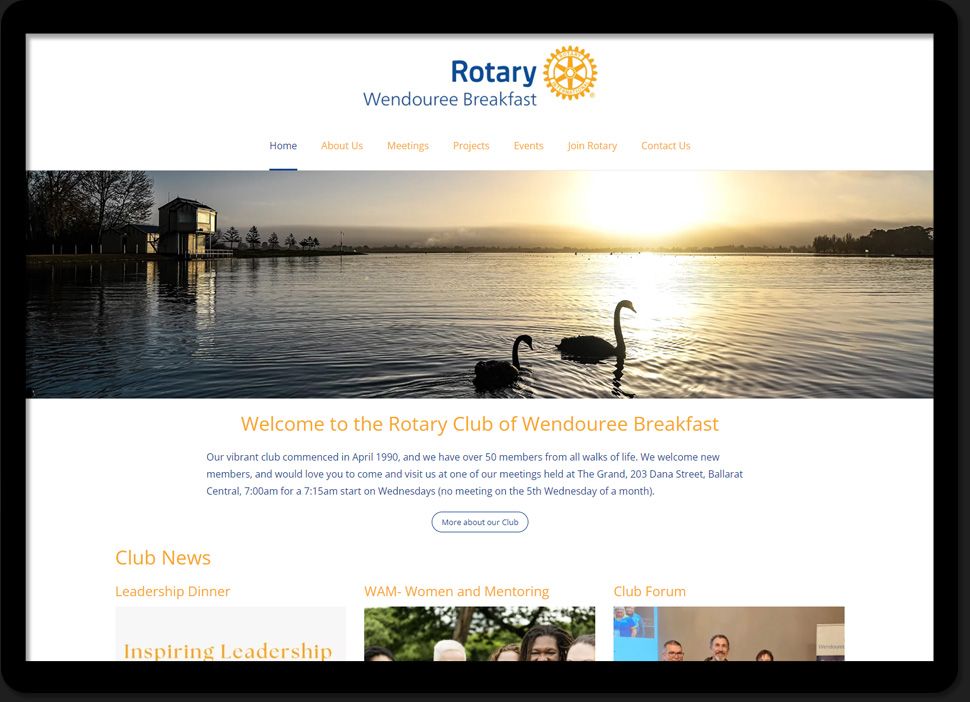Open the Contact Us page
This screenshot has height=702, width=970.
tap(665, 146)
